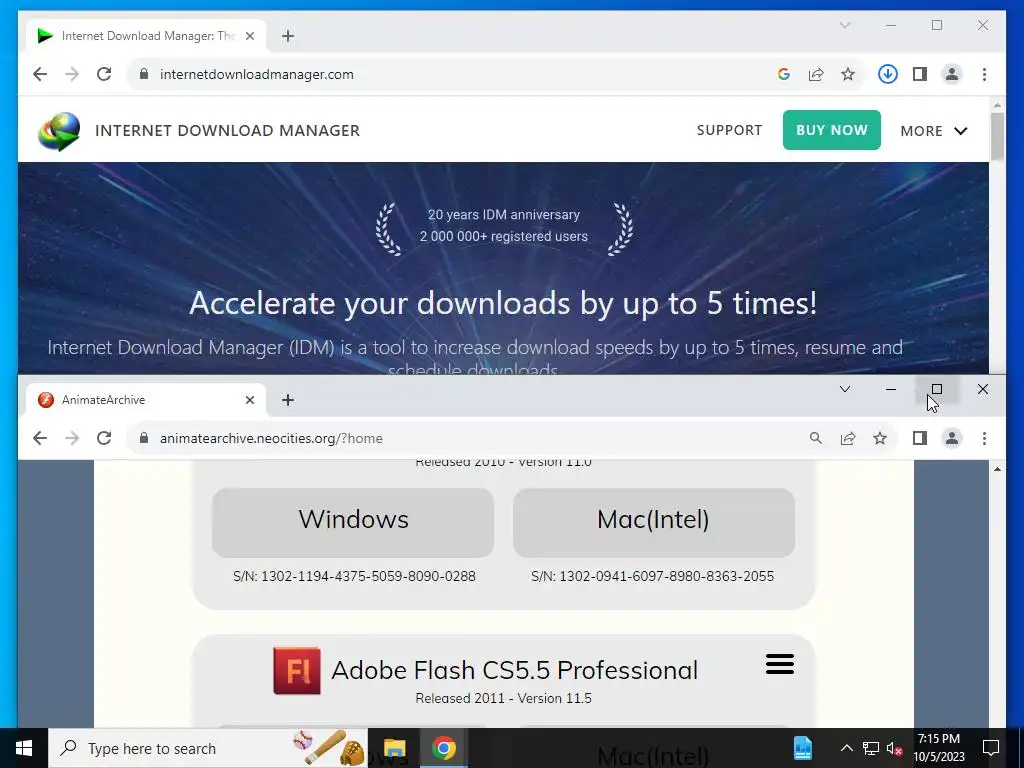
Task: Click '2 000 000+ registered users' text
Action: (x=504, y=236)
